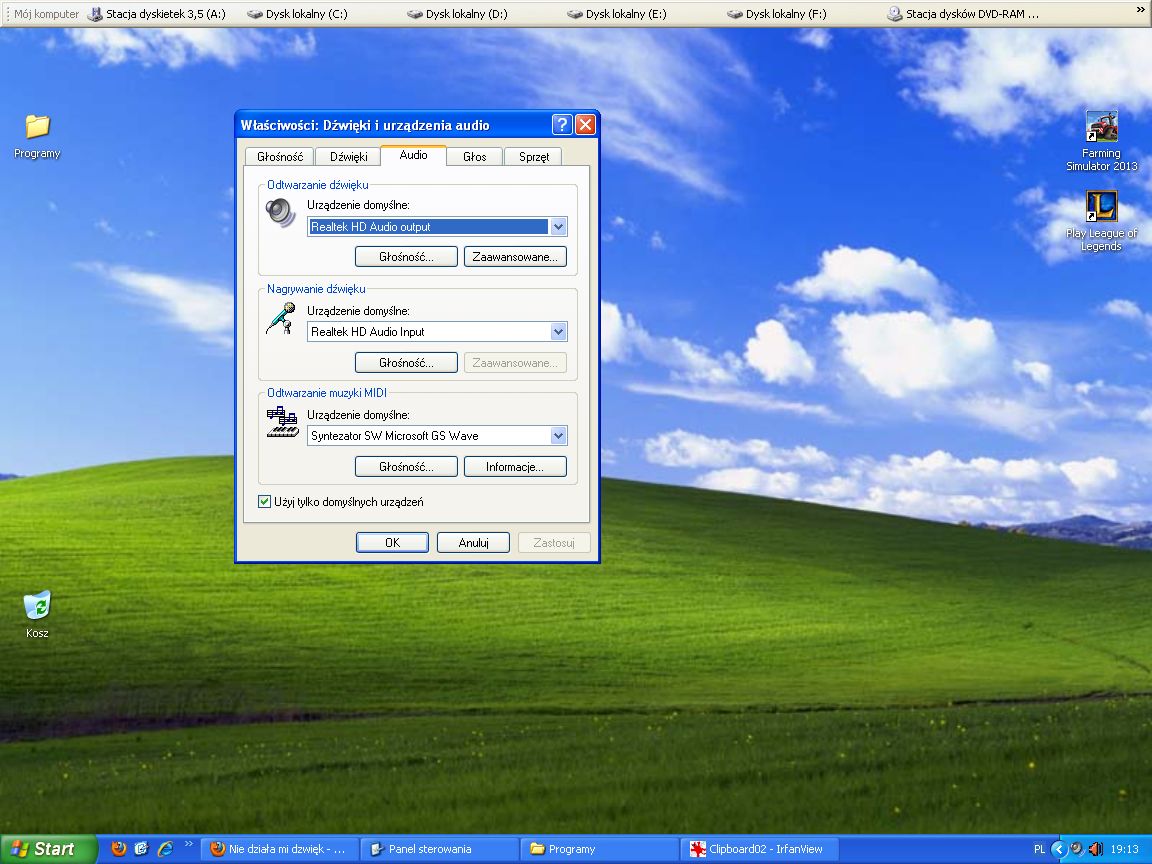Image resolution: width=1152 pixels, height=864 pixels.
Task: Close the audio properties dialog
Action: point(586,124)
